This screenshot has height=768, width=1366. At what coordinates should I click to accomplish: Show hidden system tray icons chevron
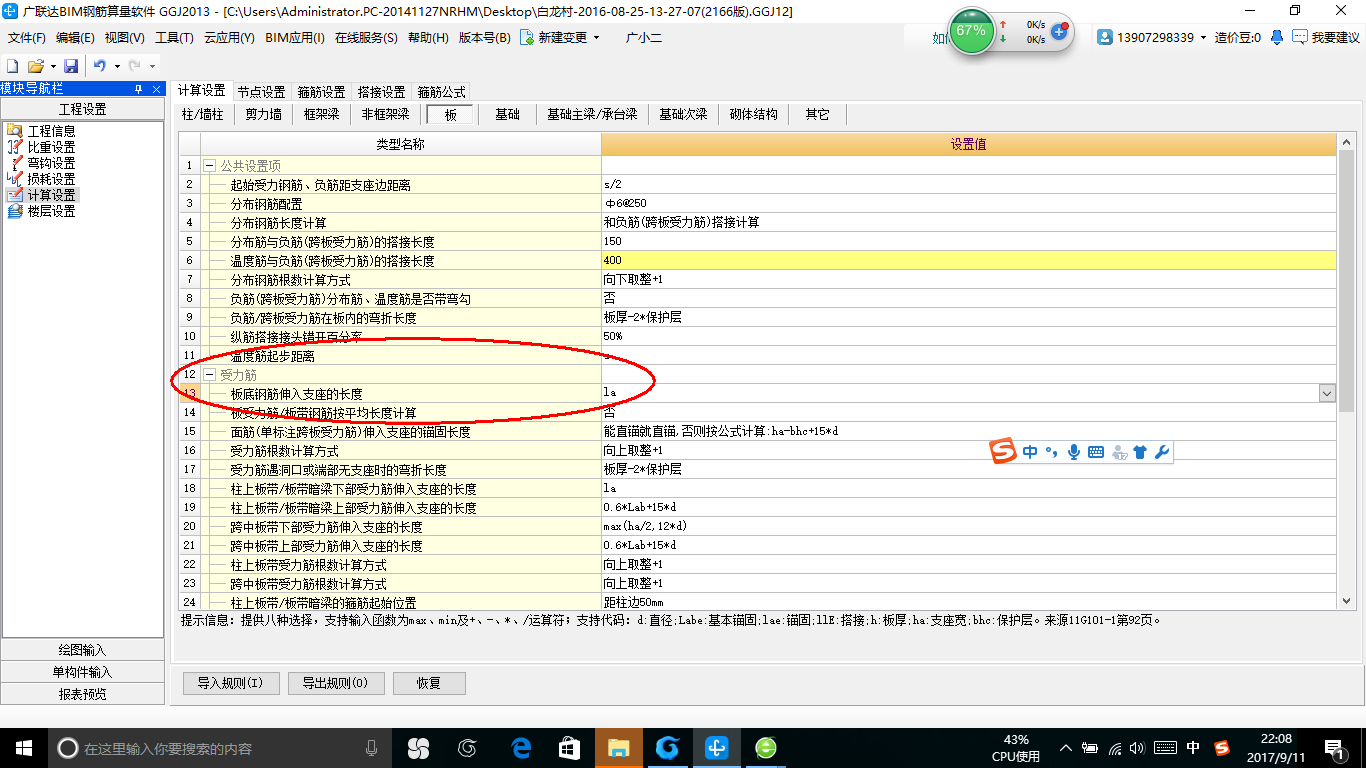1067,748
